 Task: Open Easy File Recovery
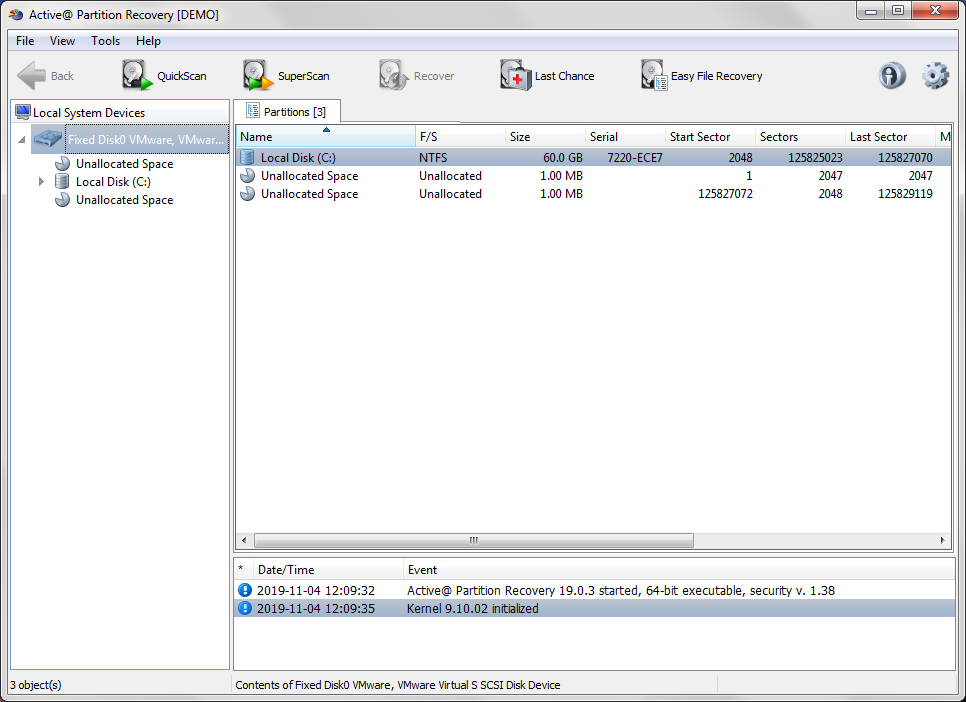coord(701,76)
